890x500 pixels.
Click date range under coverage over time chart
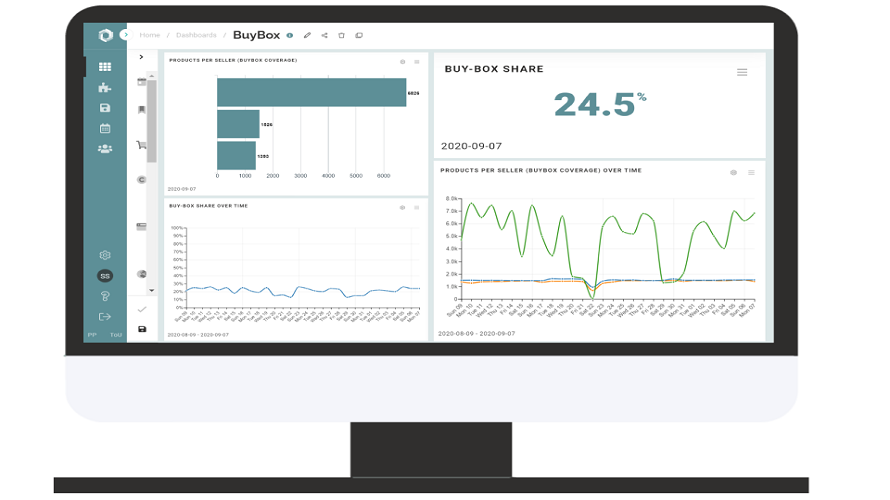476,334
